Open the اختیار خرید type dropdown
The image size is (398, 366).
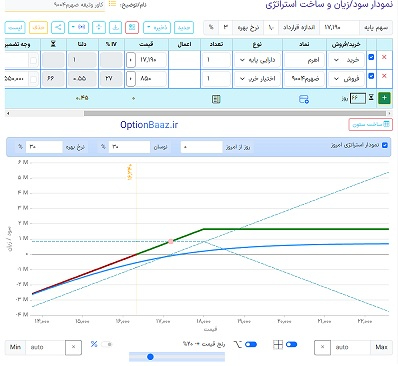[257, 79]
